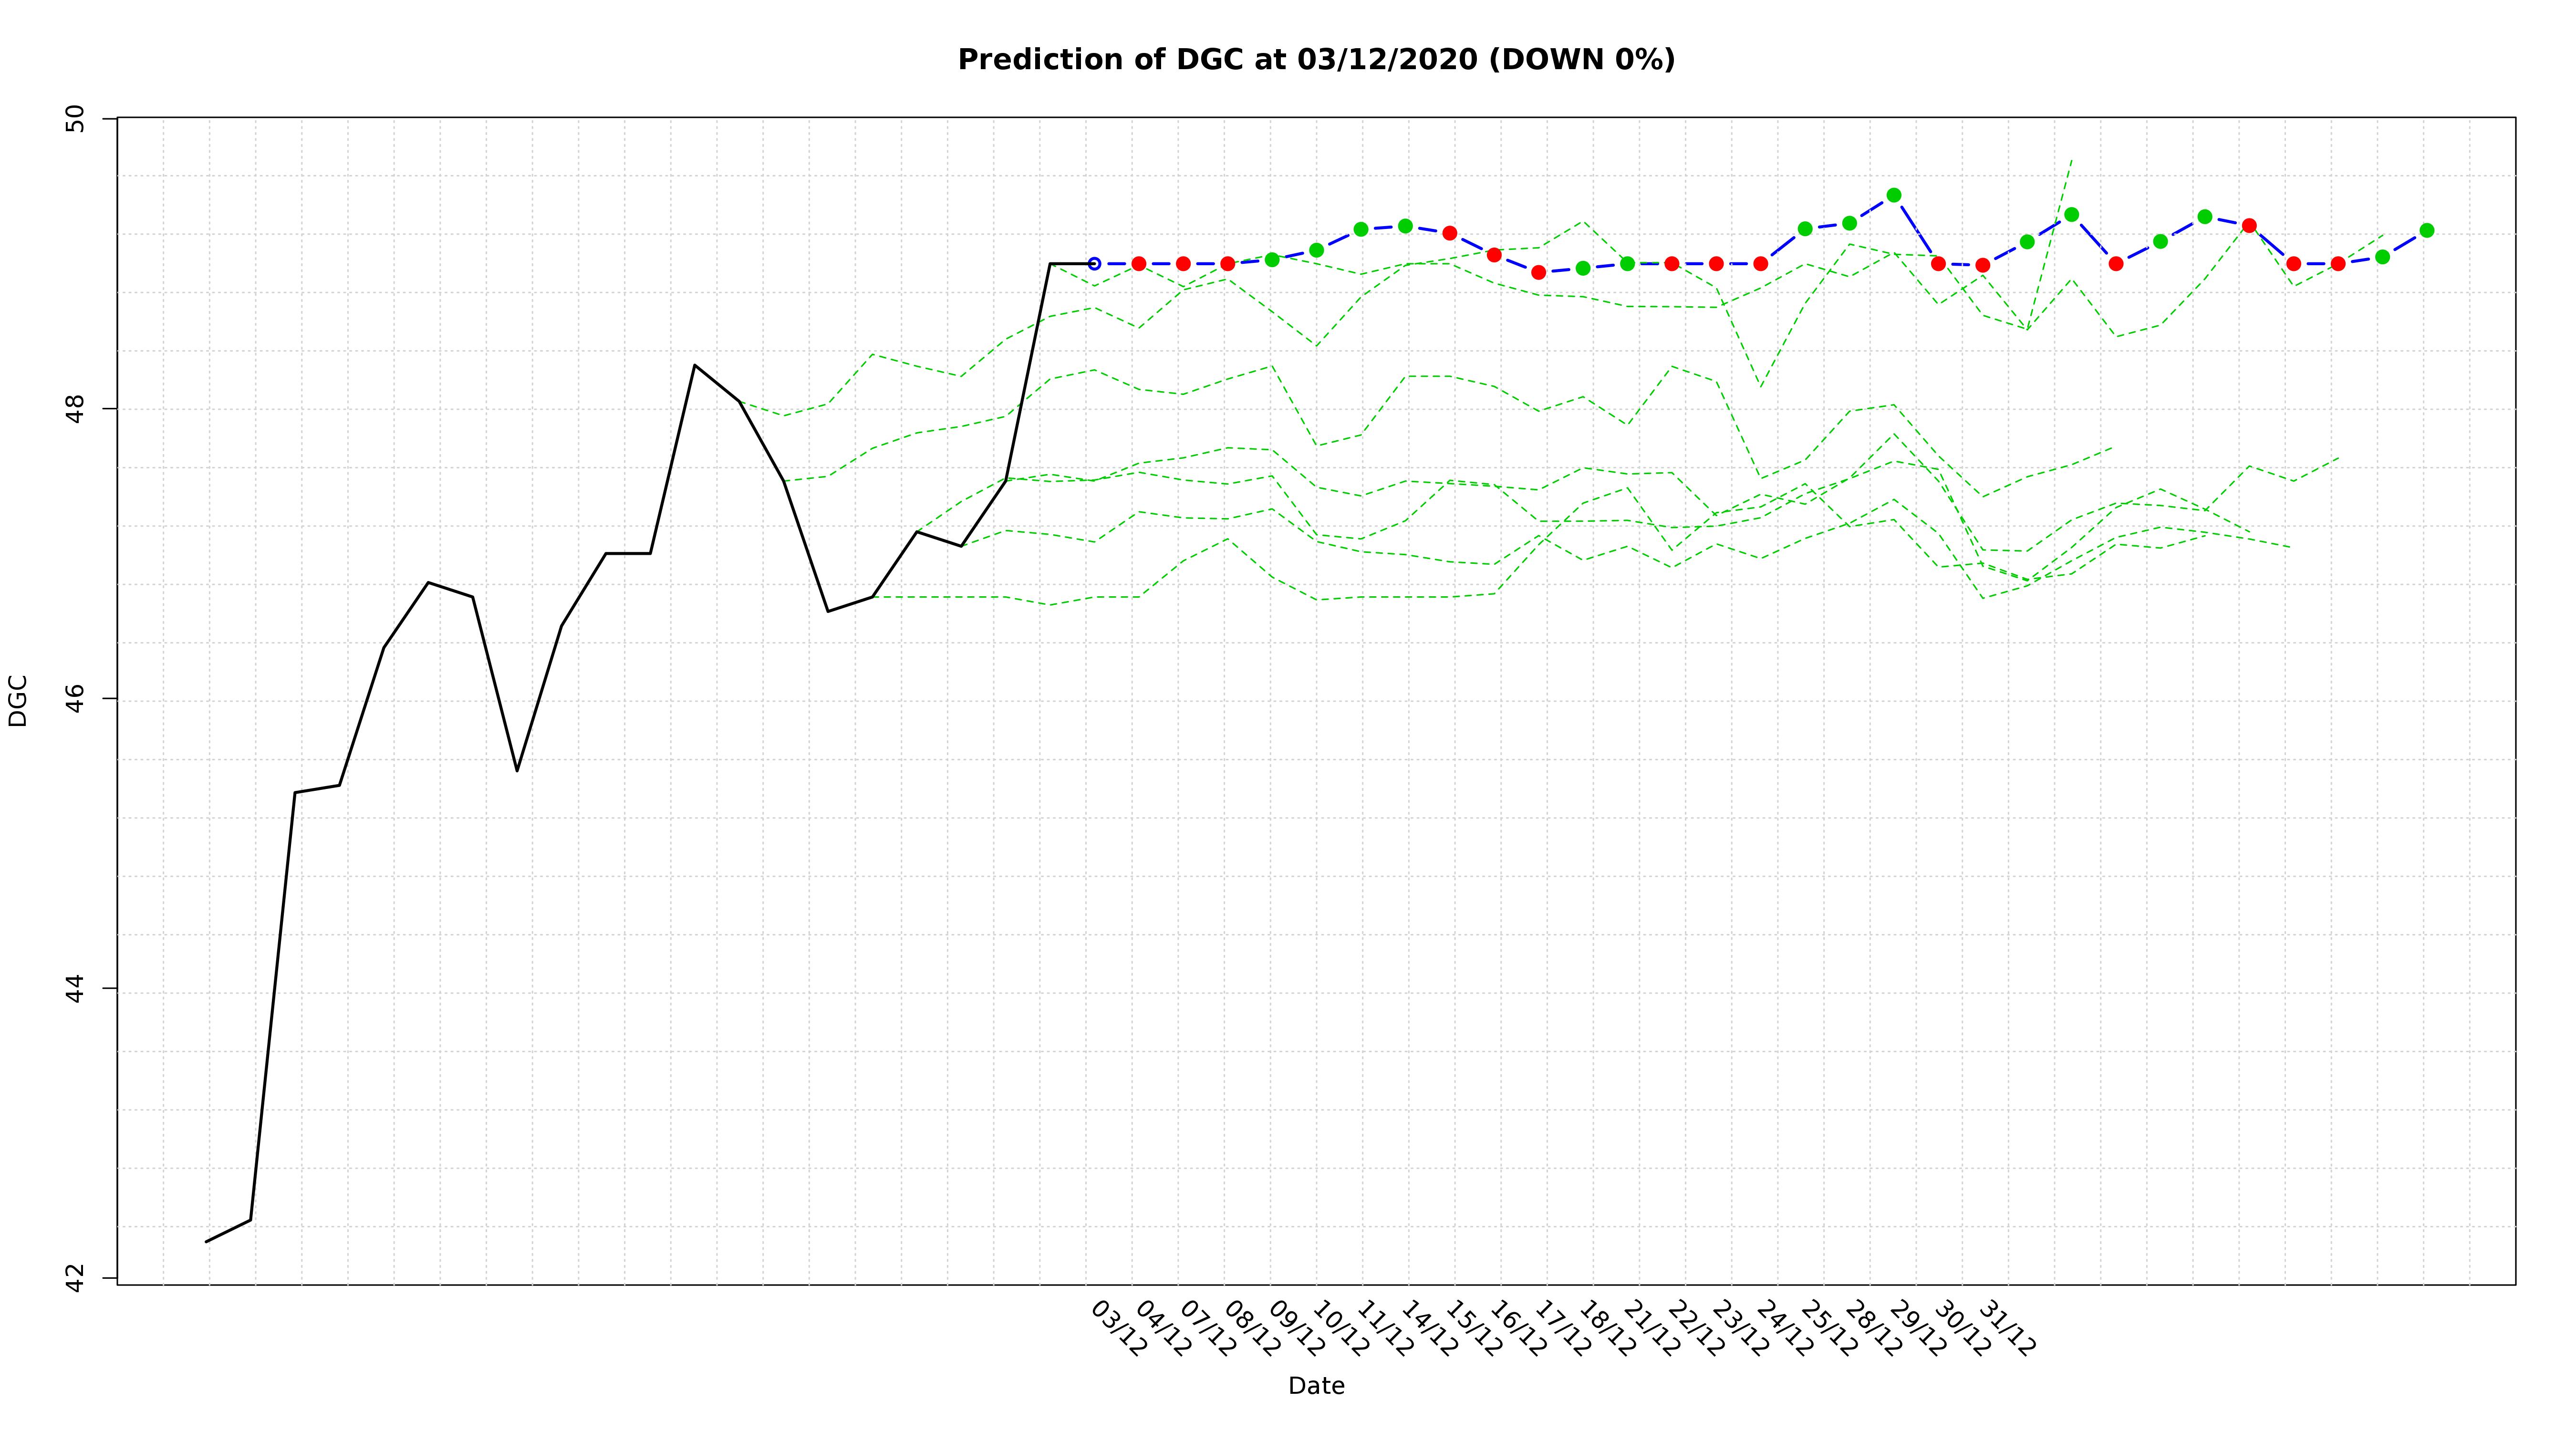
Task: Click the last green dot at the blue line's end
Action: [x=2427, y=231]
